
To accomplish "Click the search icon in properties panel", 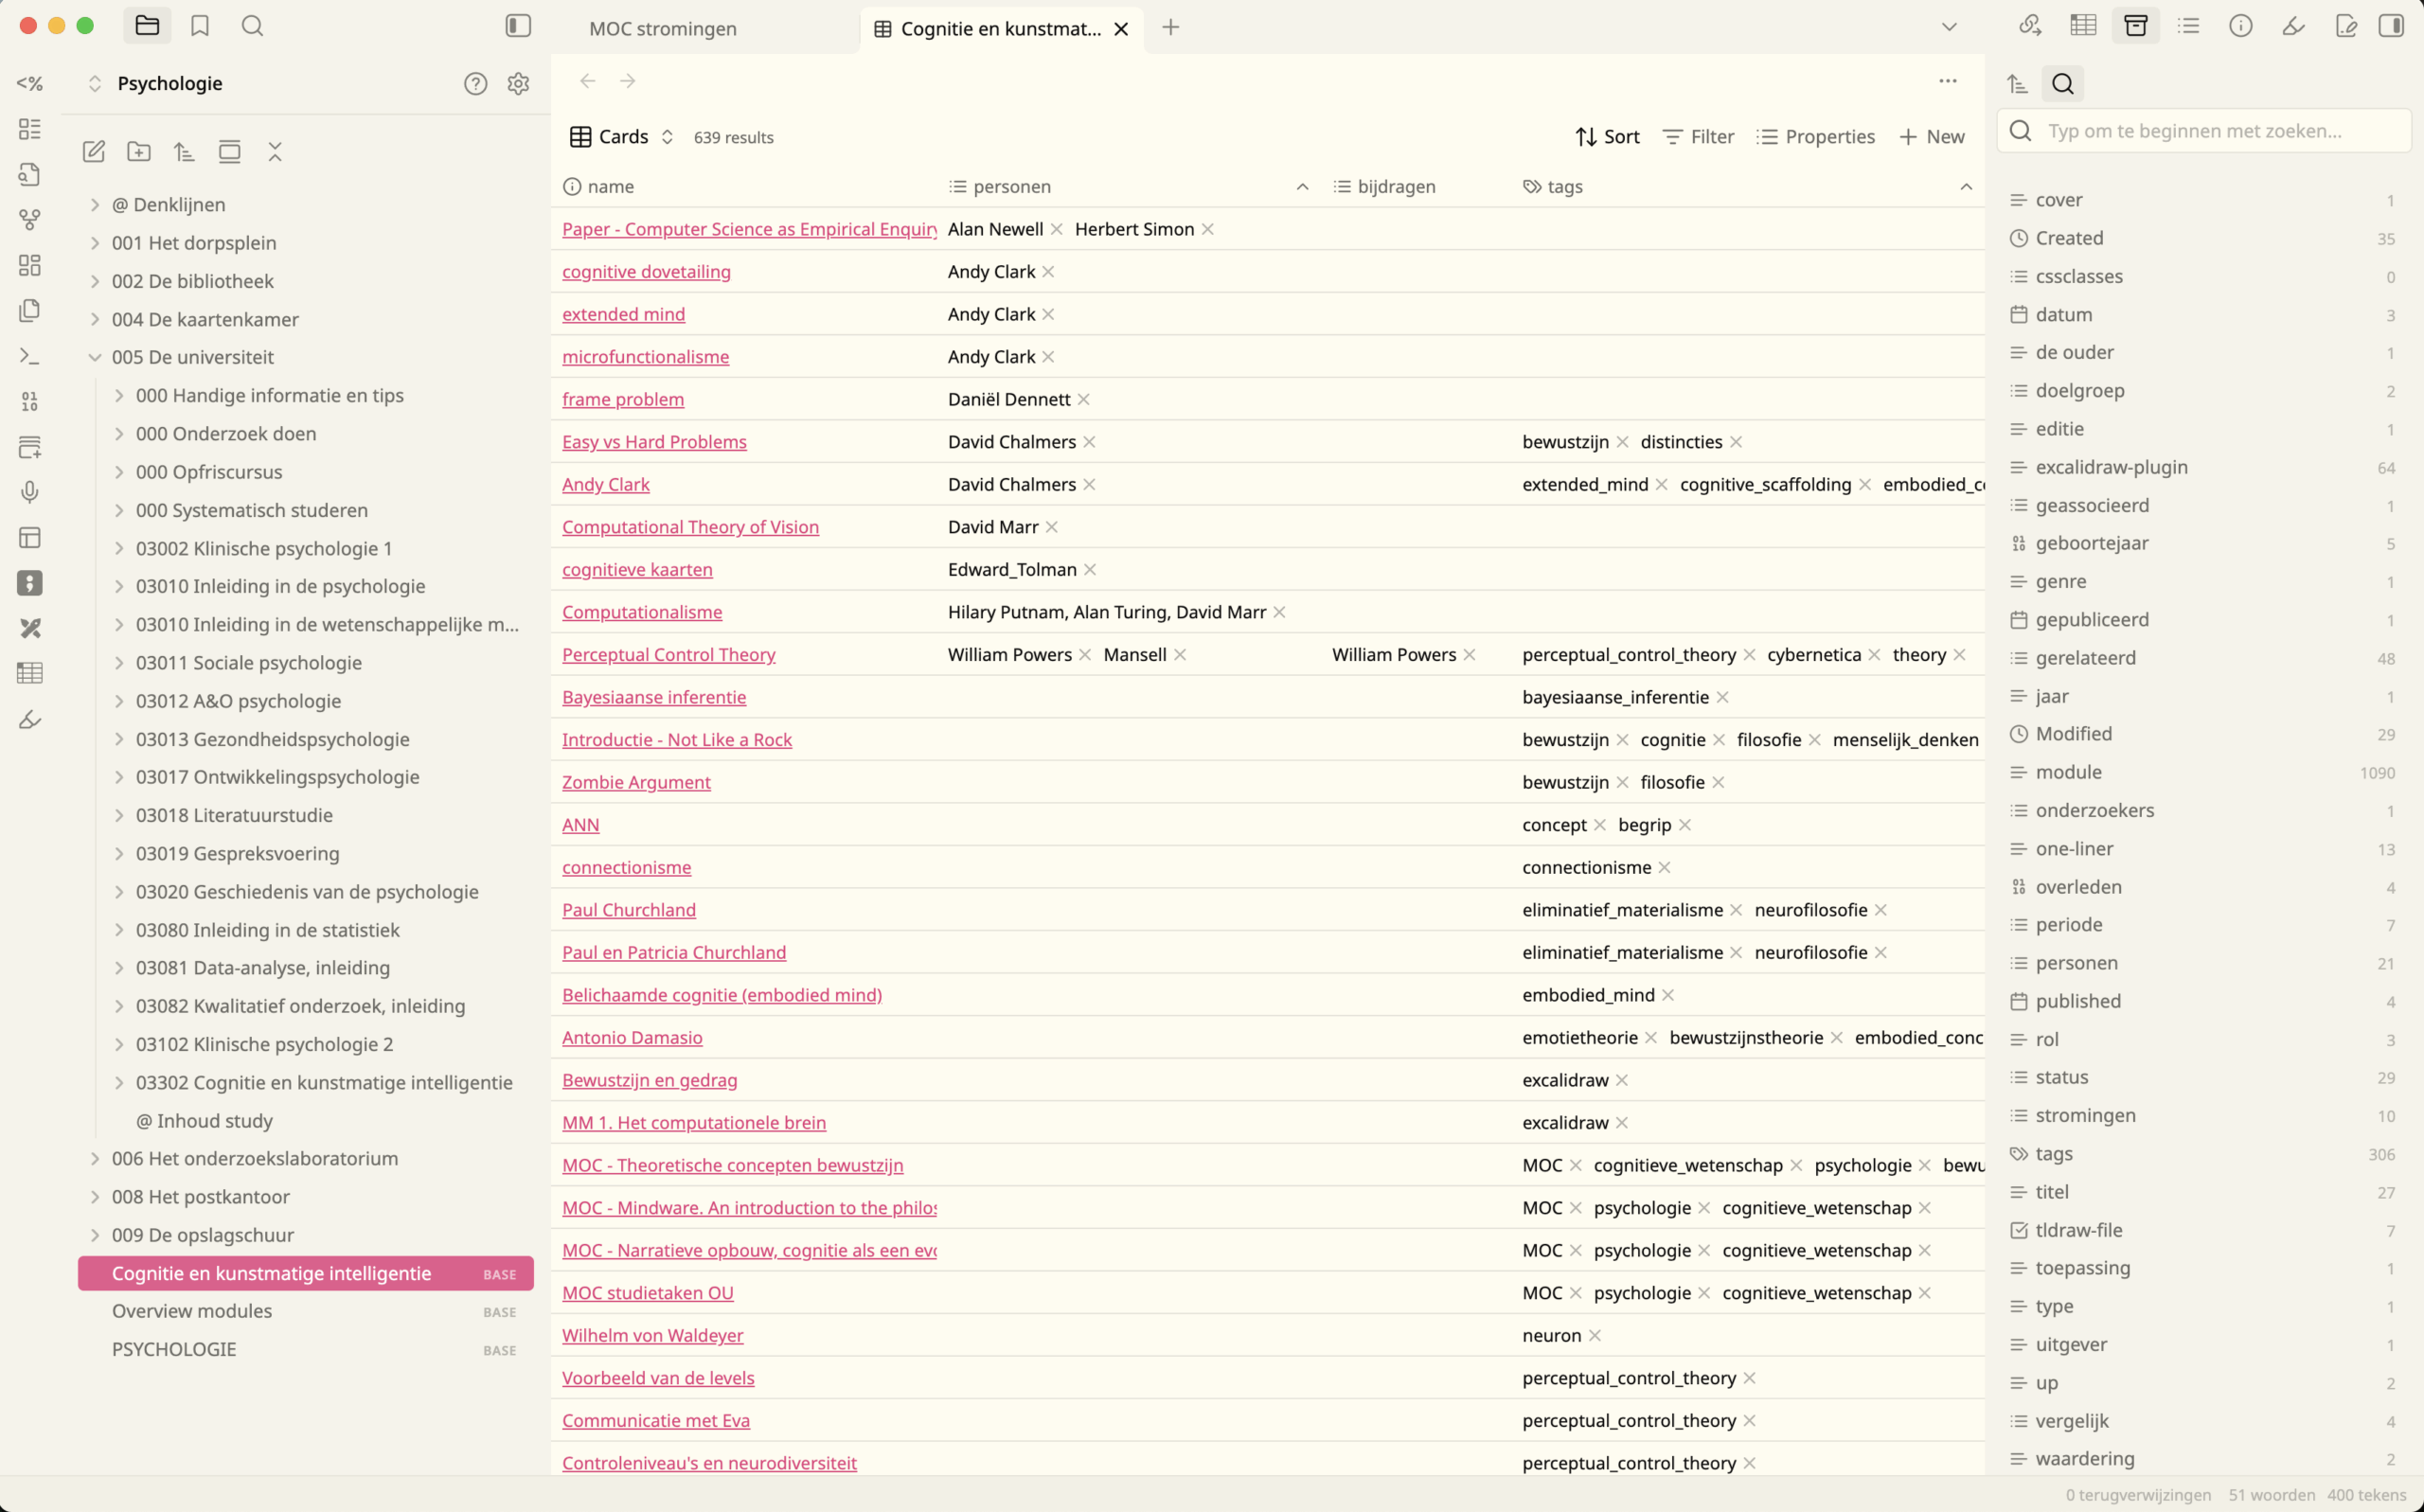I will [2063, 84].
